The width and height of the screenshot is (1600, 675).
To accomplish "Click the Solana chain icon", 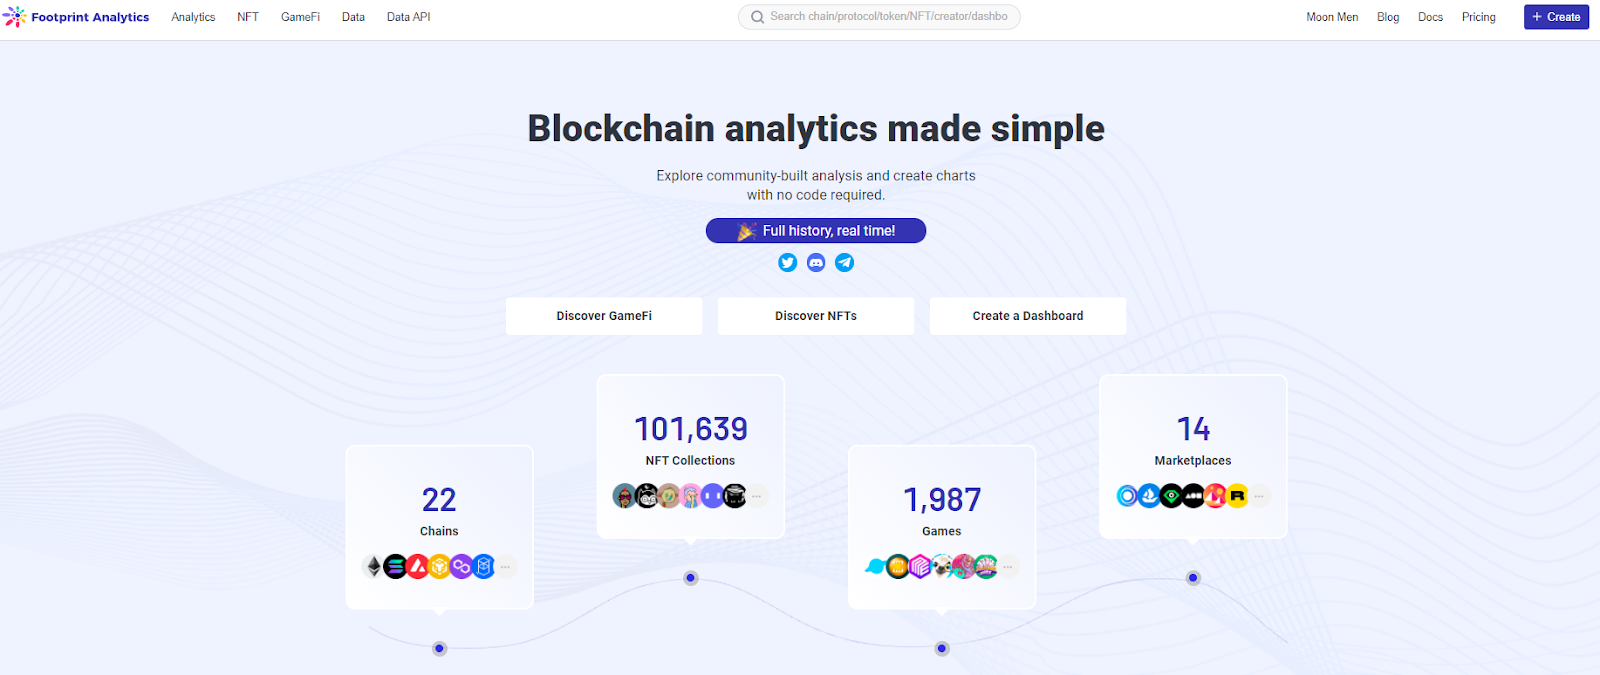I will coord(394,566).
